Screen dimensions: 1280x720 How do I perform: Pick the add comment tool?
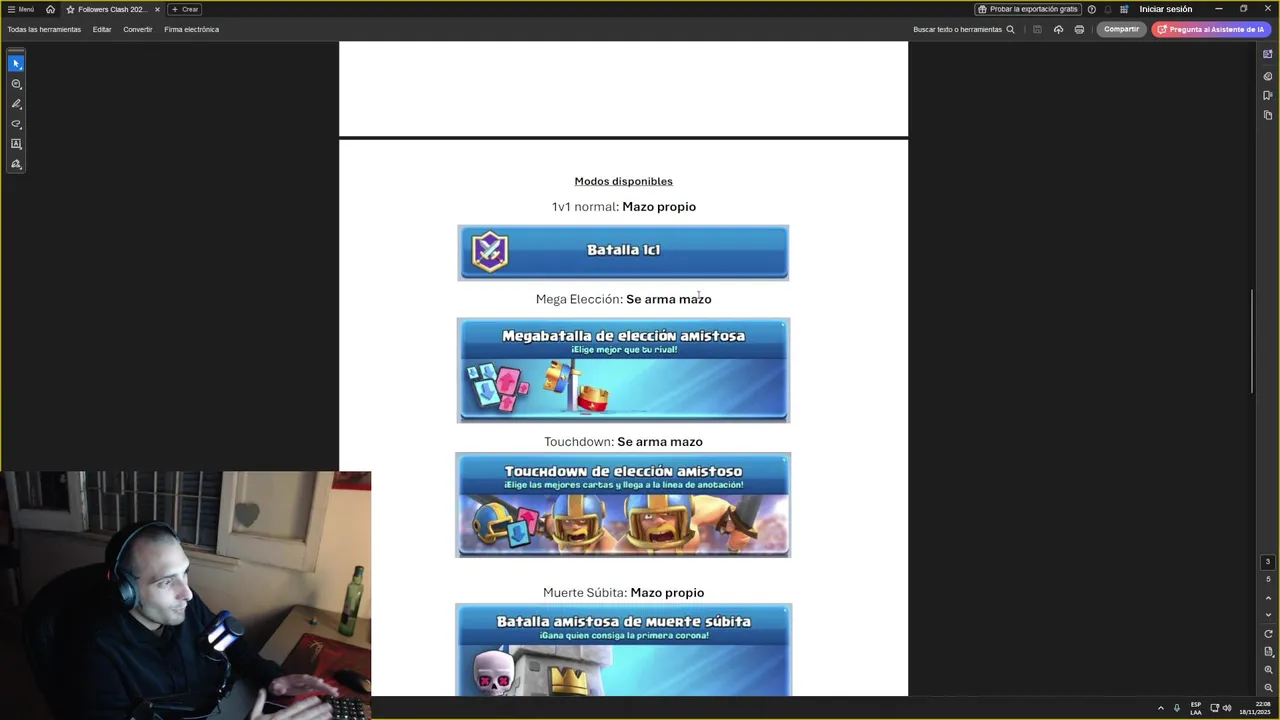[16, 84]
